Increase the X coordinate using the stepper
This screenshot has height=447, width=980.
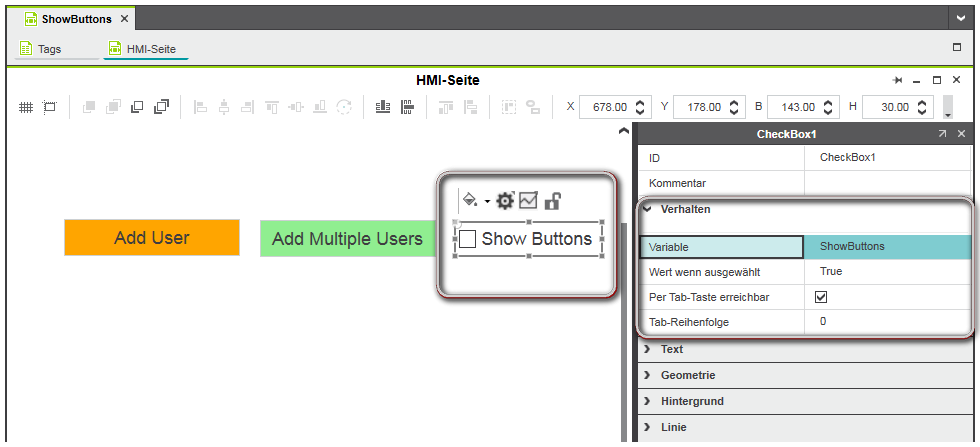pyautogui.click(x=642, y=102)
